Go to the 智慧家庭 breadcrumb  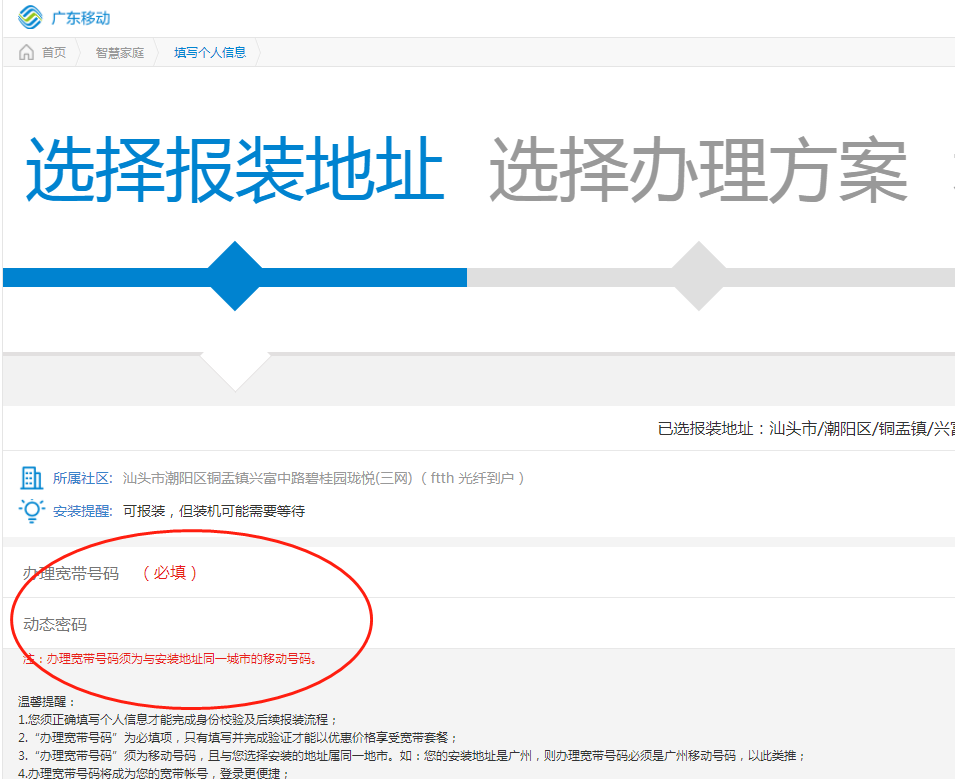coord(120,53)
